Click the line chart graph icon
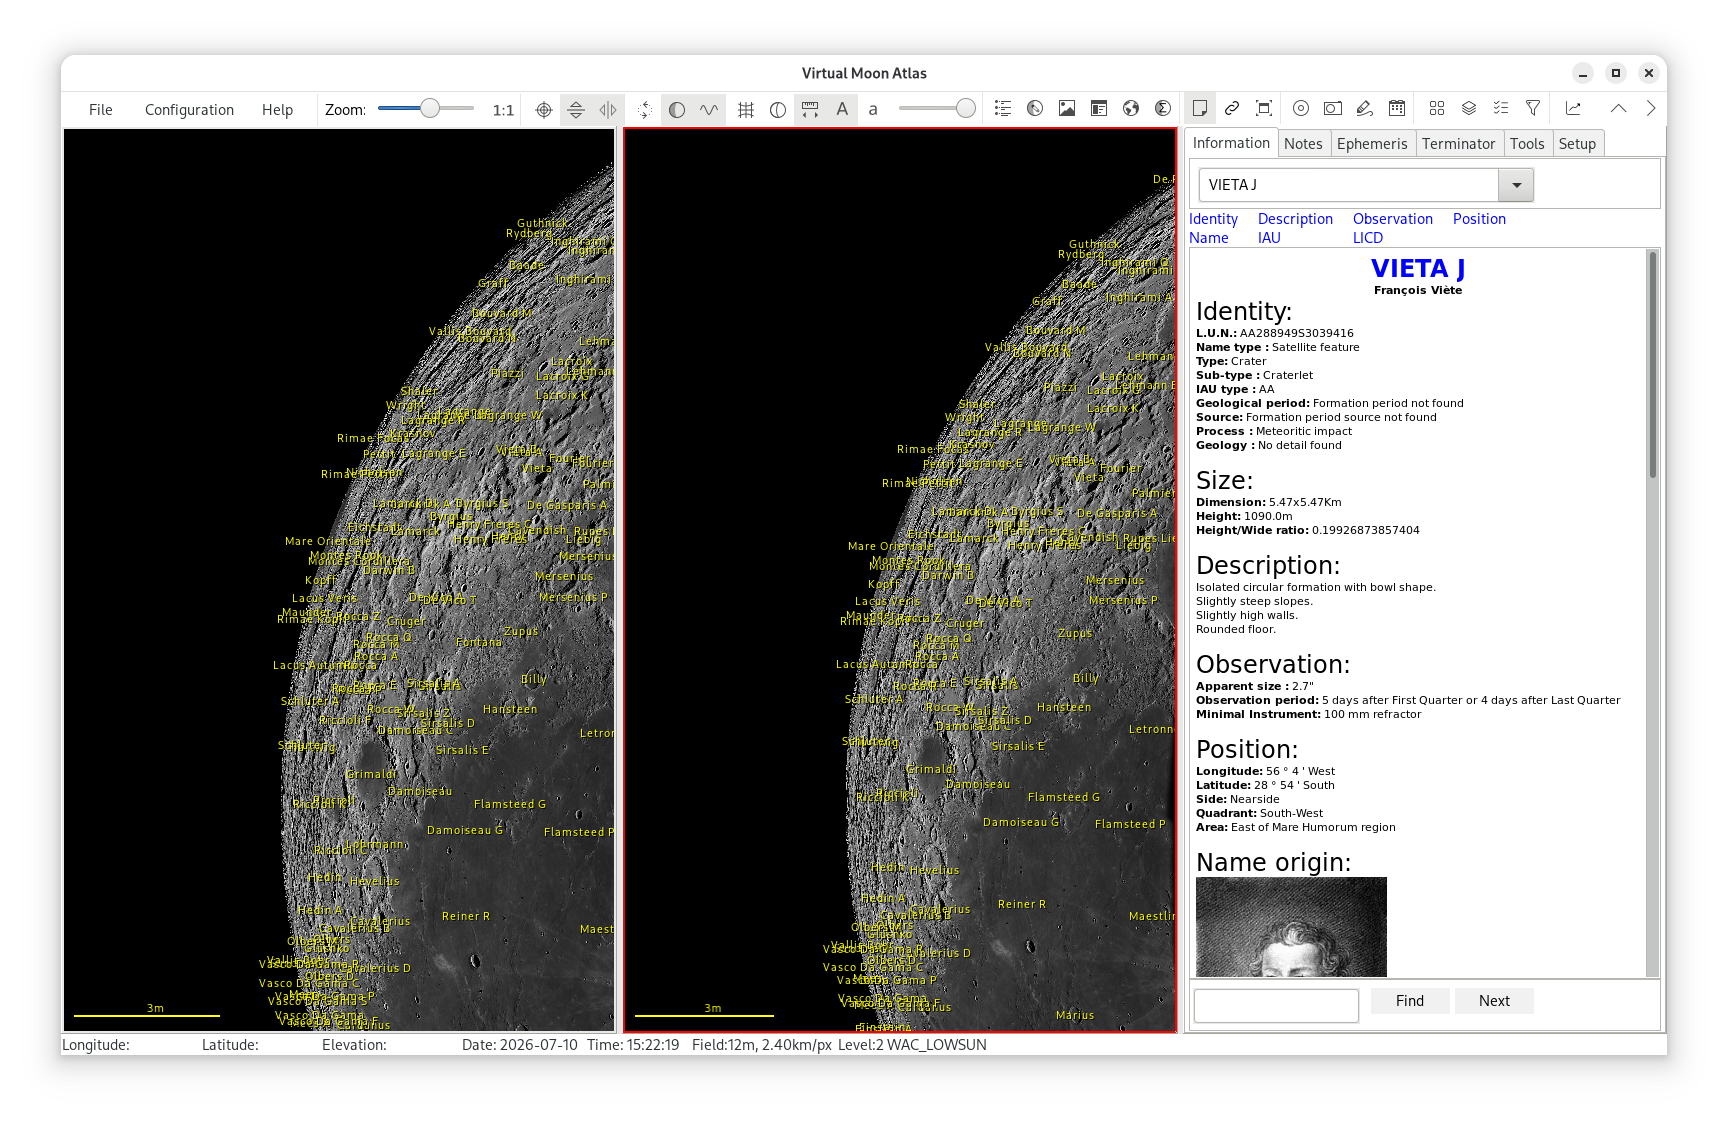 (x=1573, y=108)
